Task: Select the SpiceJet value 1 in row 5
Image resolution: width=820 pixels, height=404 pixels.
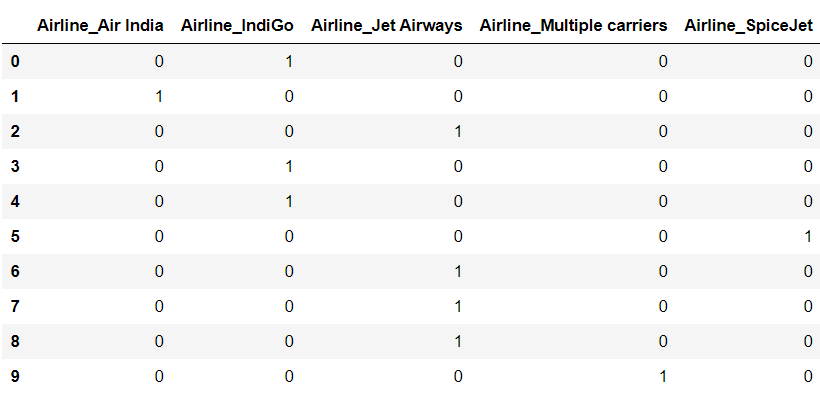Action: coord(808,237)
